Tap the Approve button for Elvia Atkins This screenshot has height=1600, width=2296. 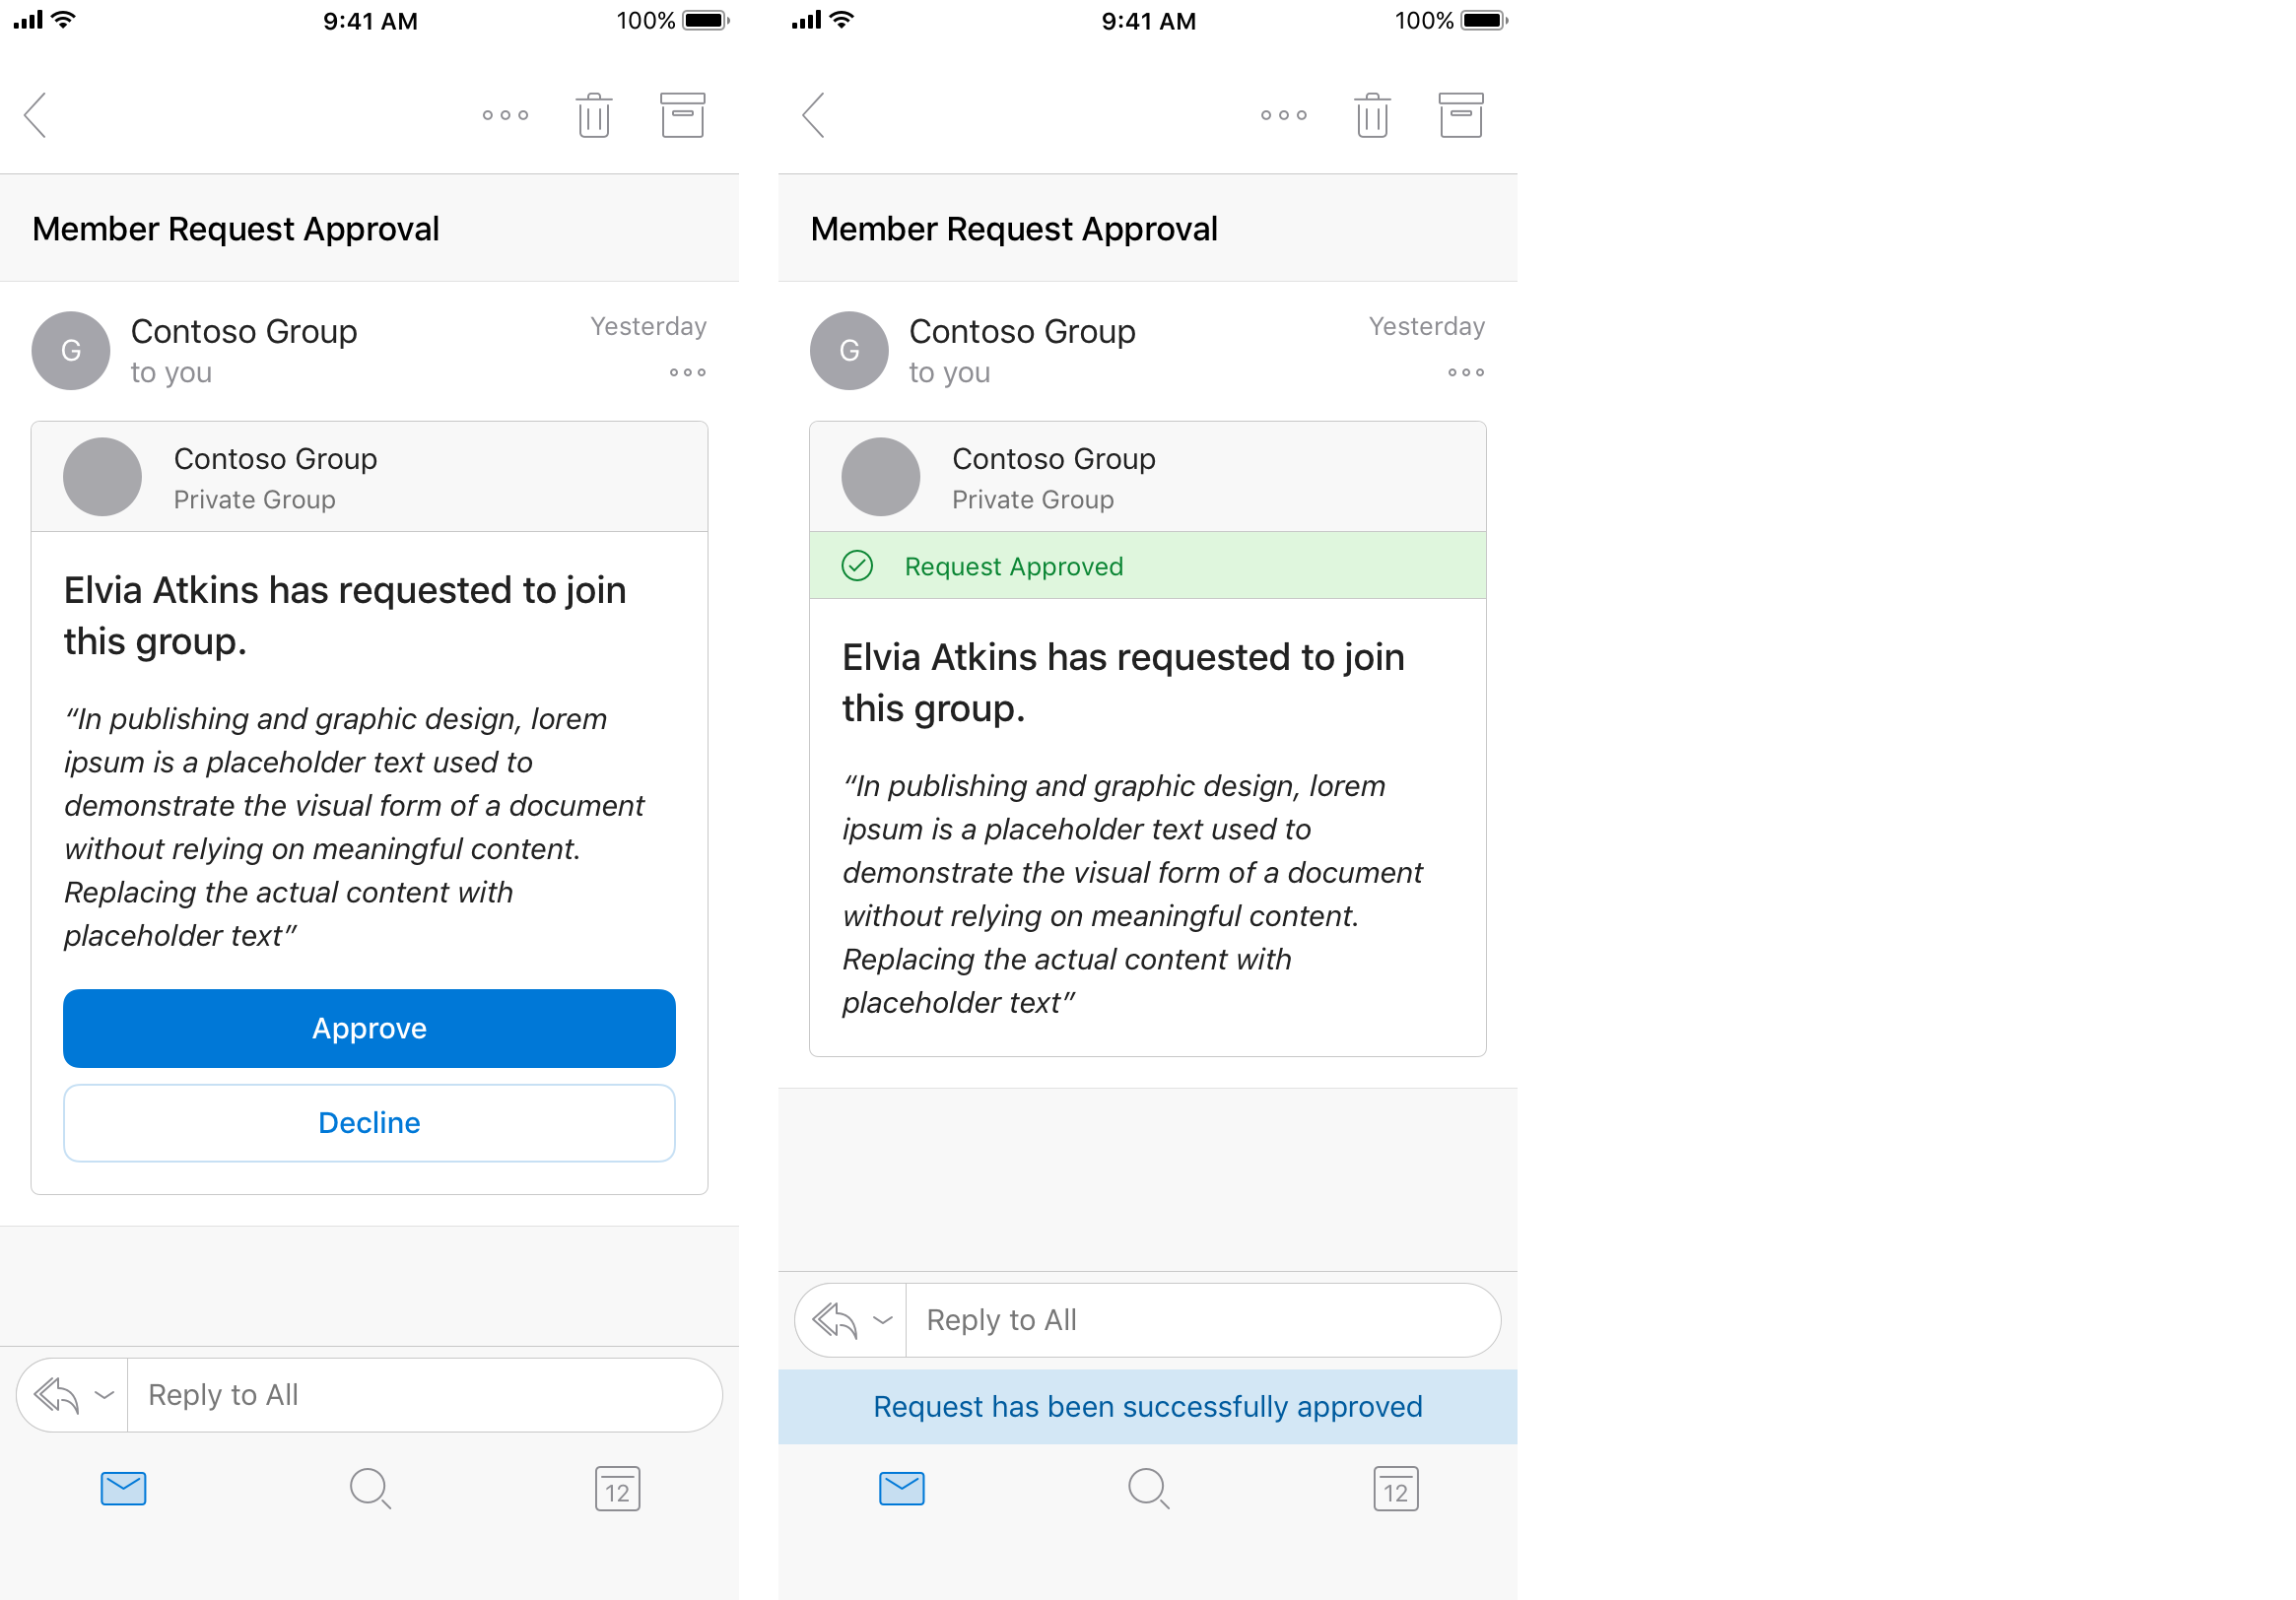click(x=367, y=1028)
